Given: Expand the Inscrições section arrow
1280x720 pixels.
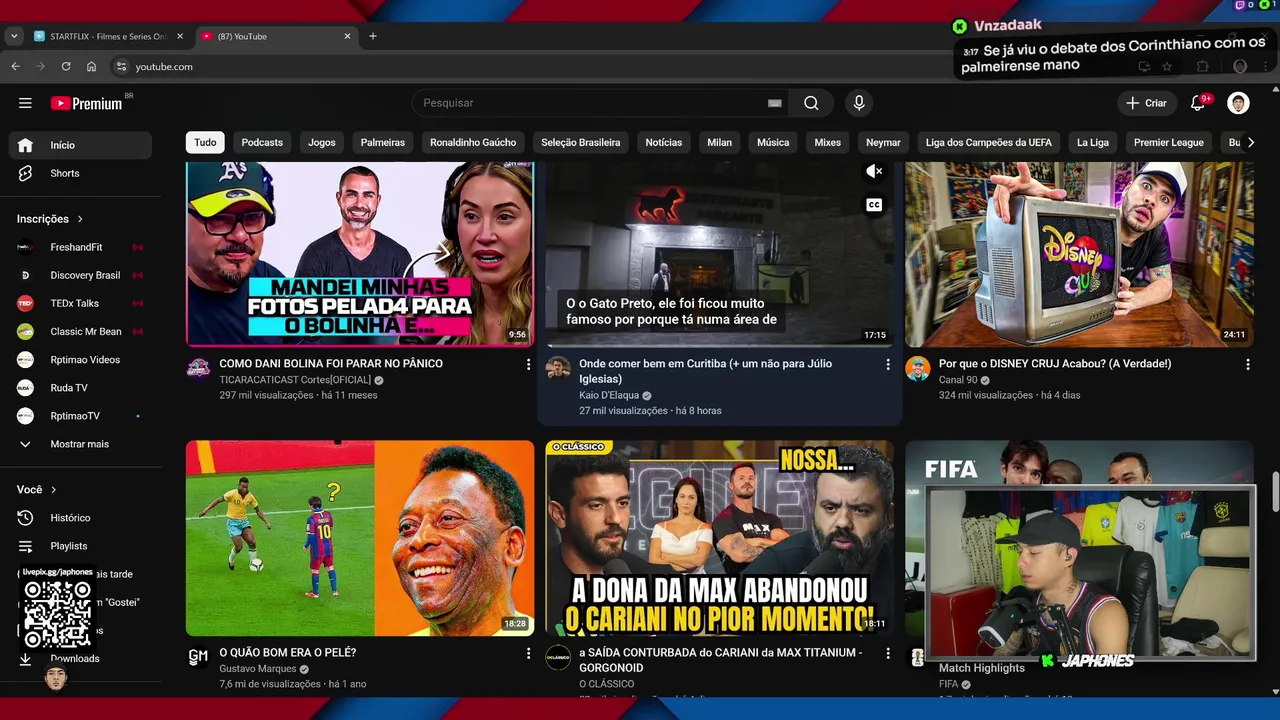Looking at the screenshot, I should [x=80, y=219].
